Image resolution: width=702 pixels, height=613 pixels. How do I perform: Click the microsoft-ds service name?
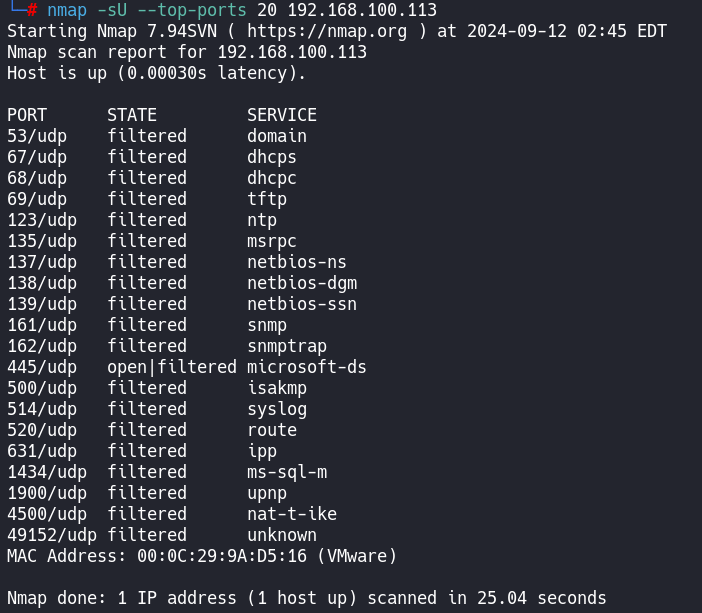click(307, 367)
